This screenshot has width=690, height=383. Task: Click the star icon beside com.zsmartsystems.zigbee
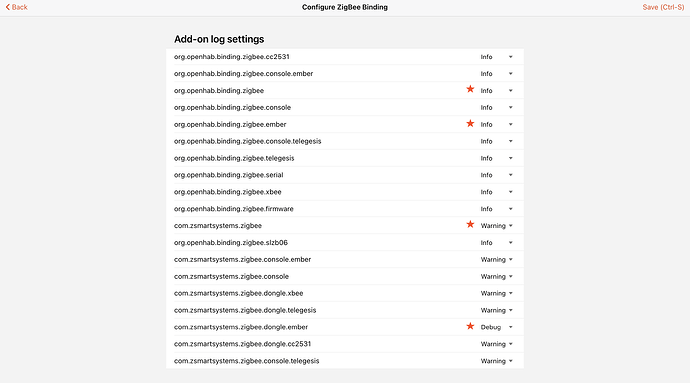click(x=470, y=225)
